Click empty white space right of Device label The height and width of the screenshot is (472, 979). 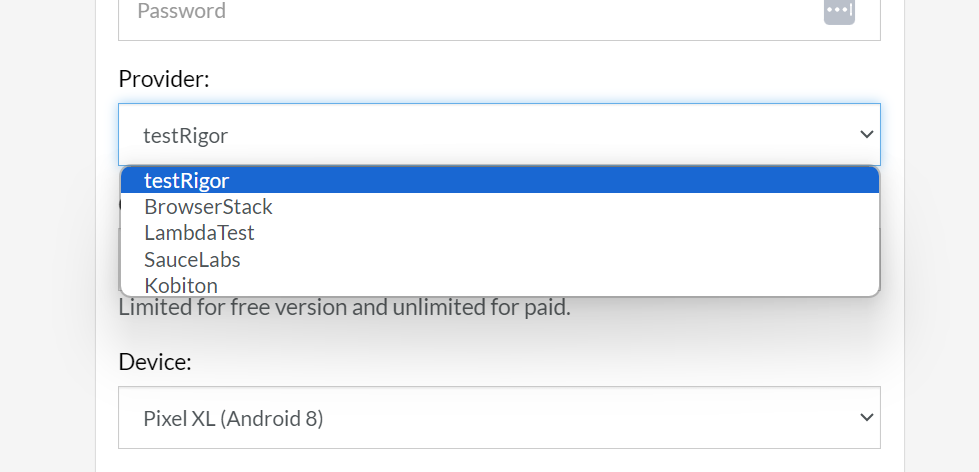tap(550, 361)
